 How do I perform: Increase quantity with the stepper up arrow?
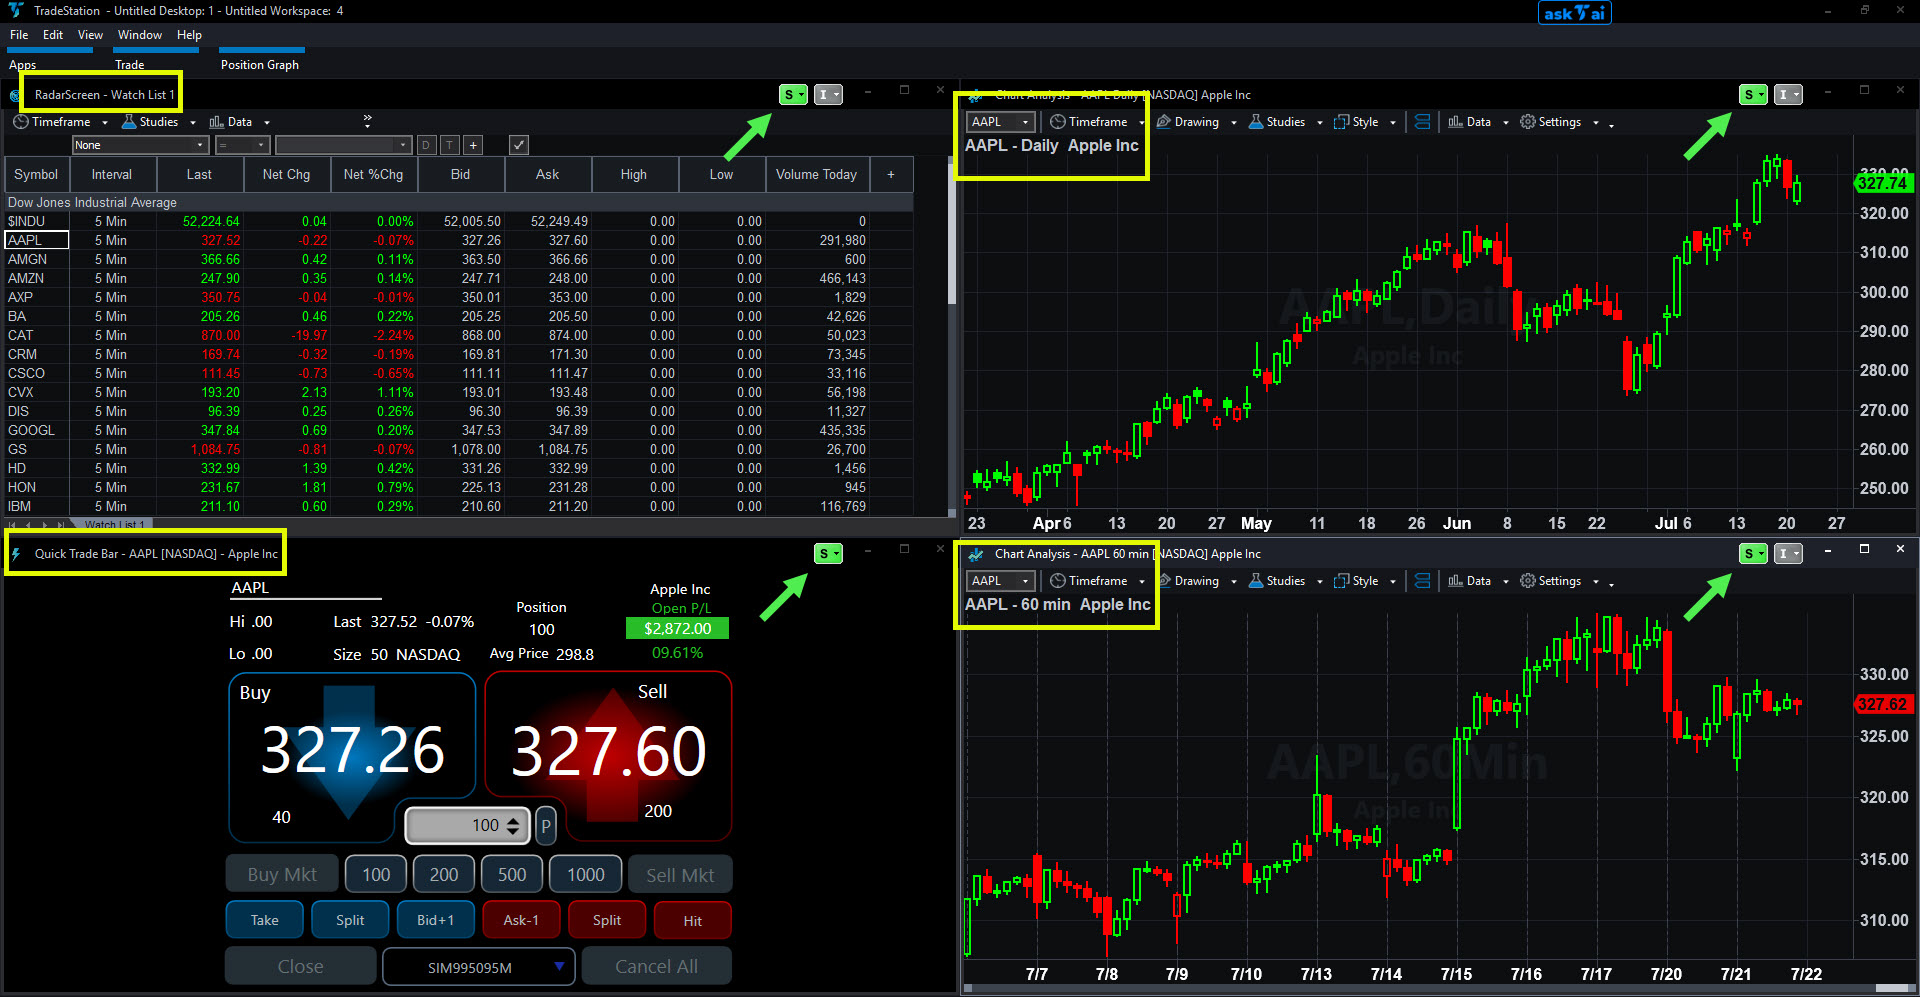click(513, 820)
